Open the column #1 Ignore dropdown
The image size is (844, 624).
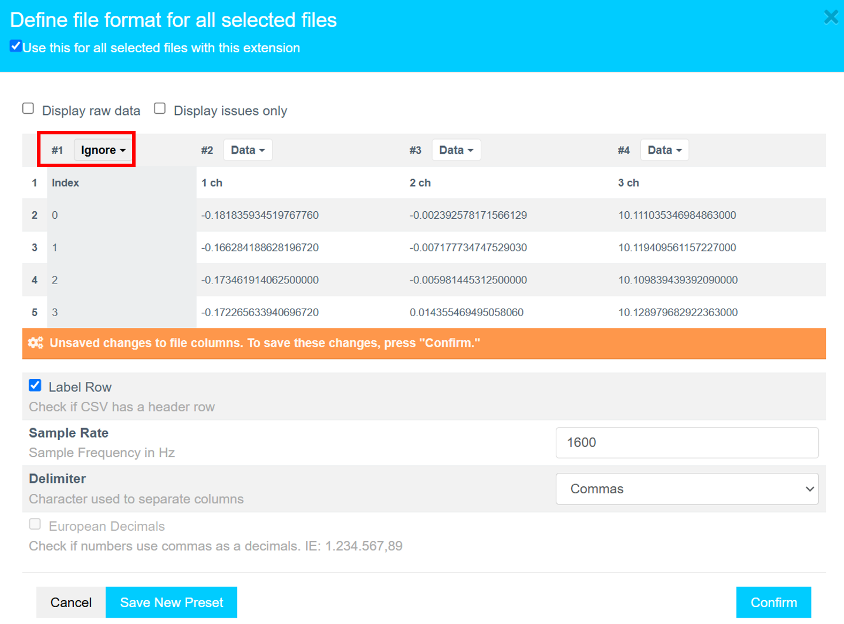104,150
